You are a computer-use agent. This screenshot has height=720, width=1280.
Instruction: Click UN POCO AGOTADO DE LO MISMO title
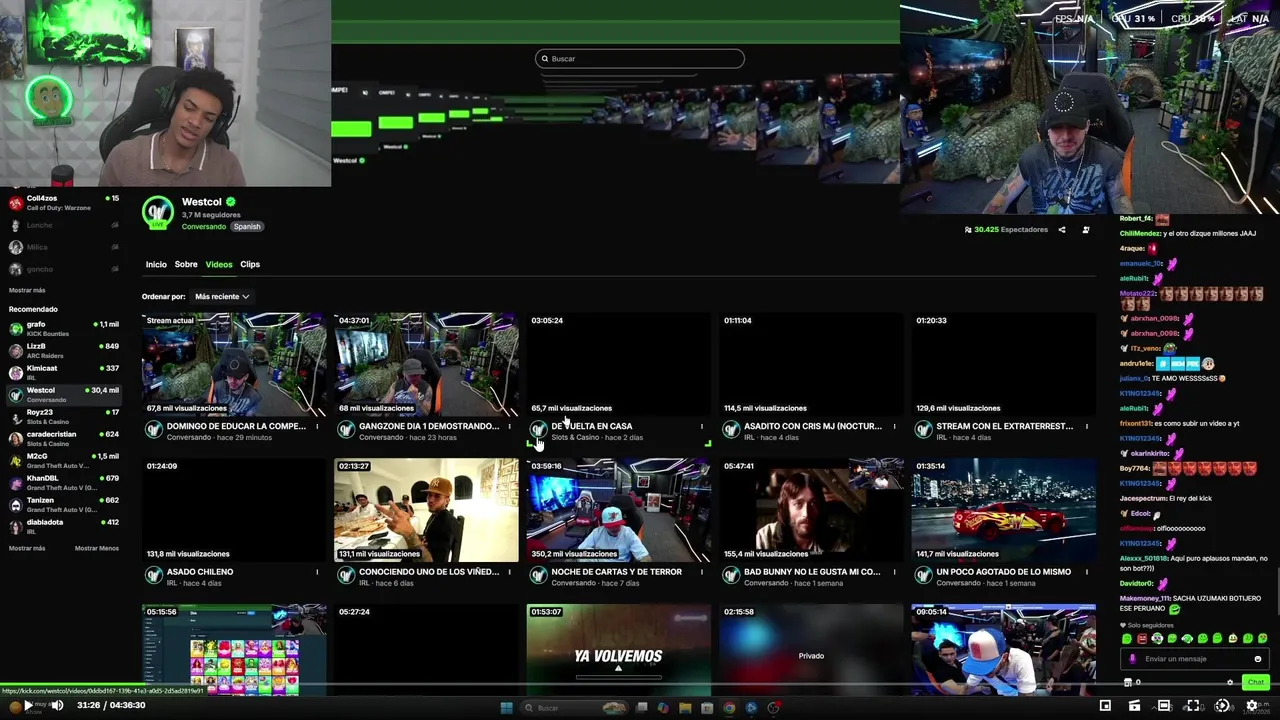pyautogui.click(x=1003, y=572)
